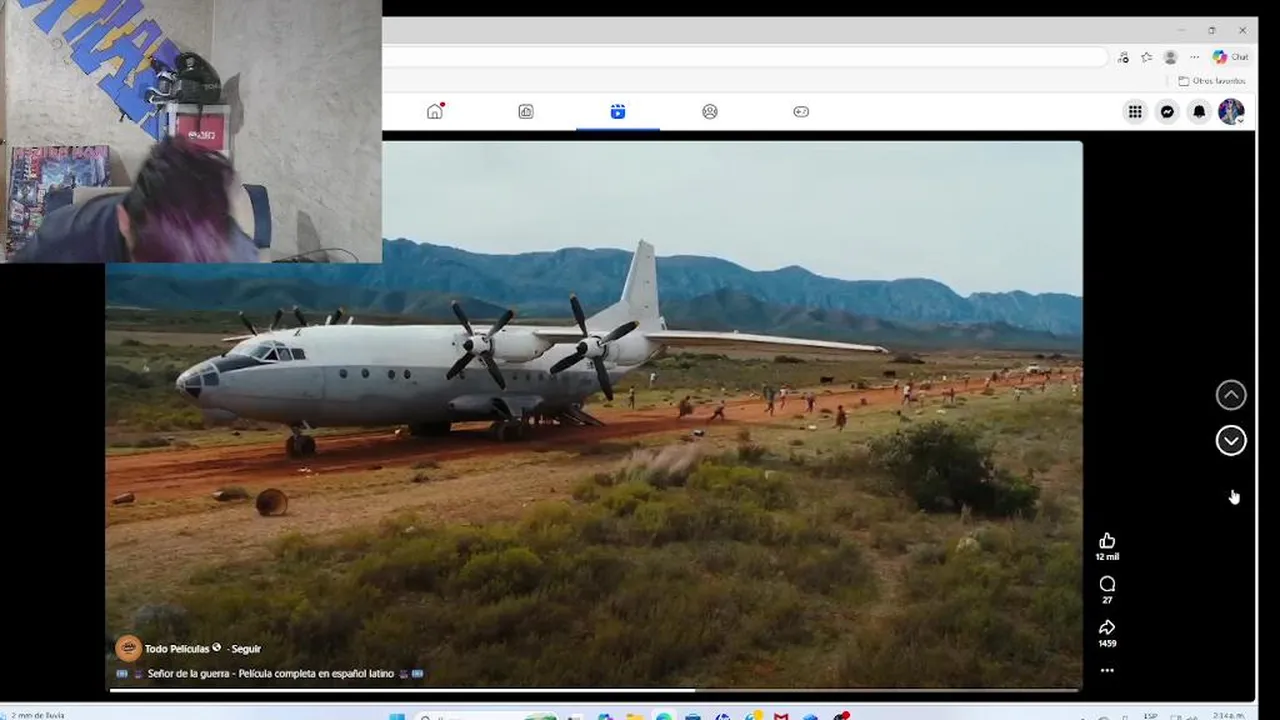Select the active Reels video tab

[x=618, y=111]
